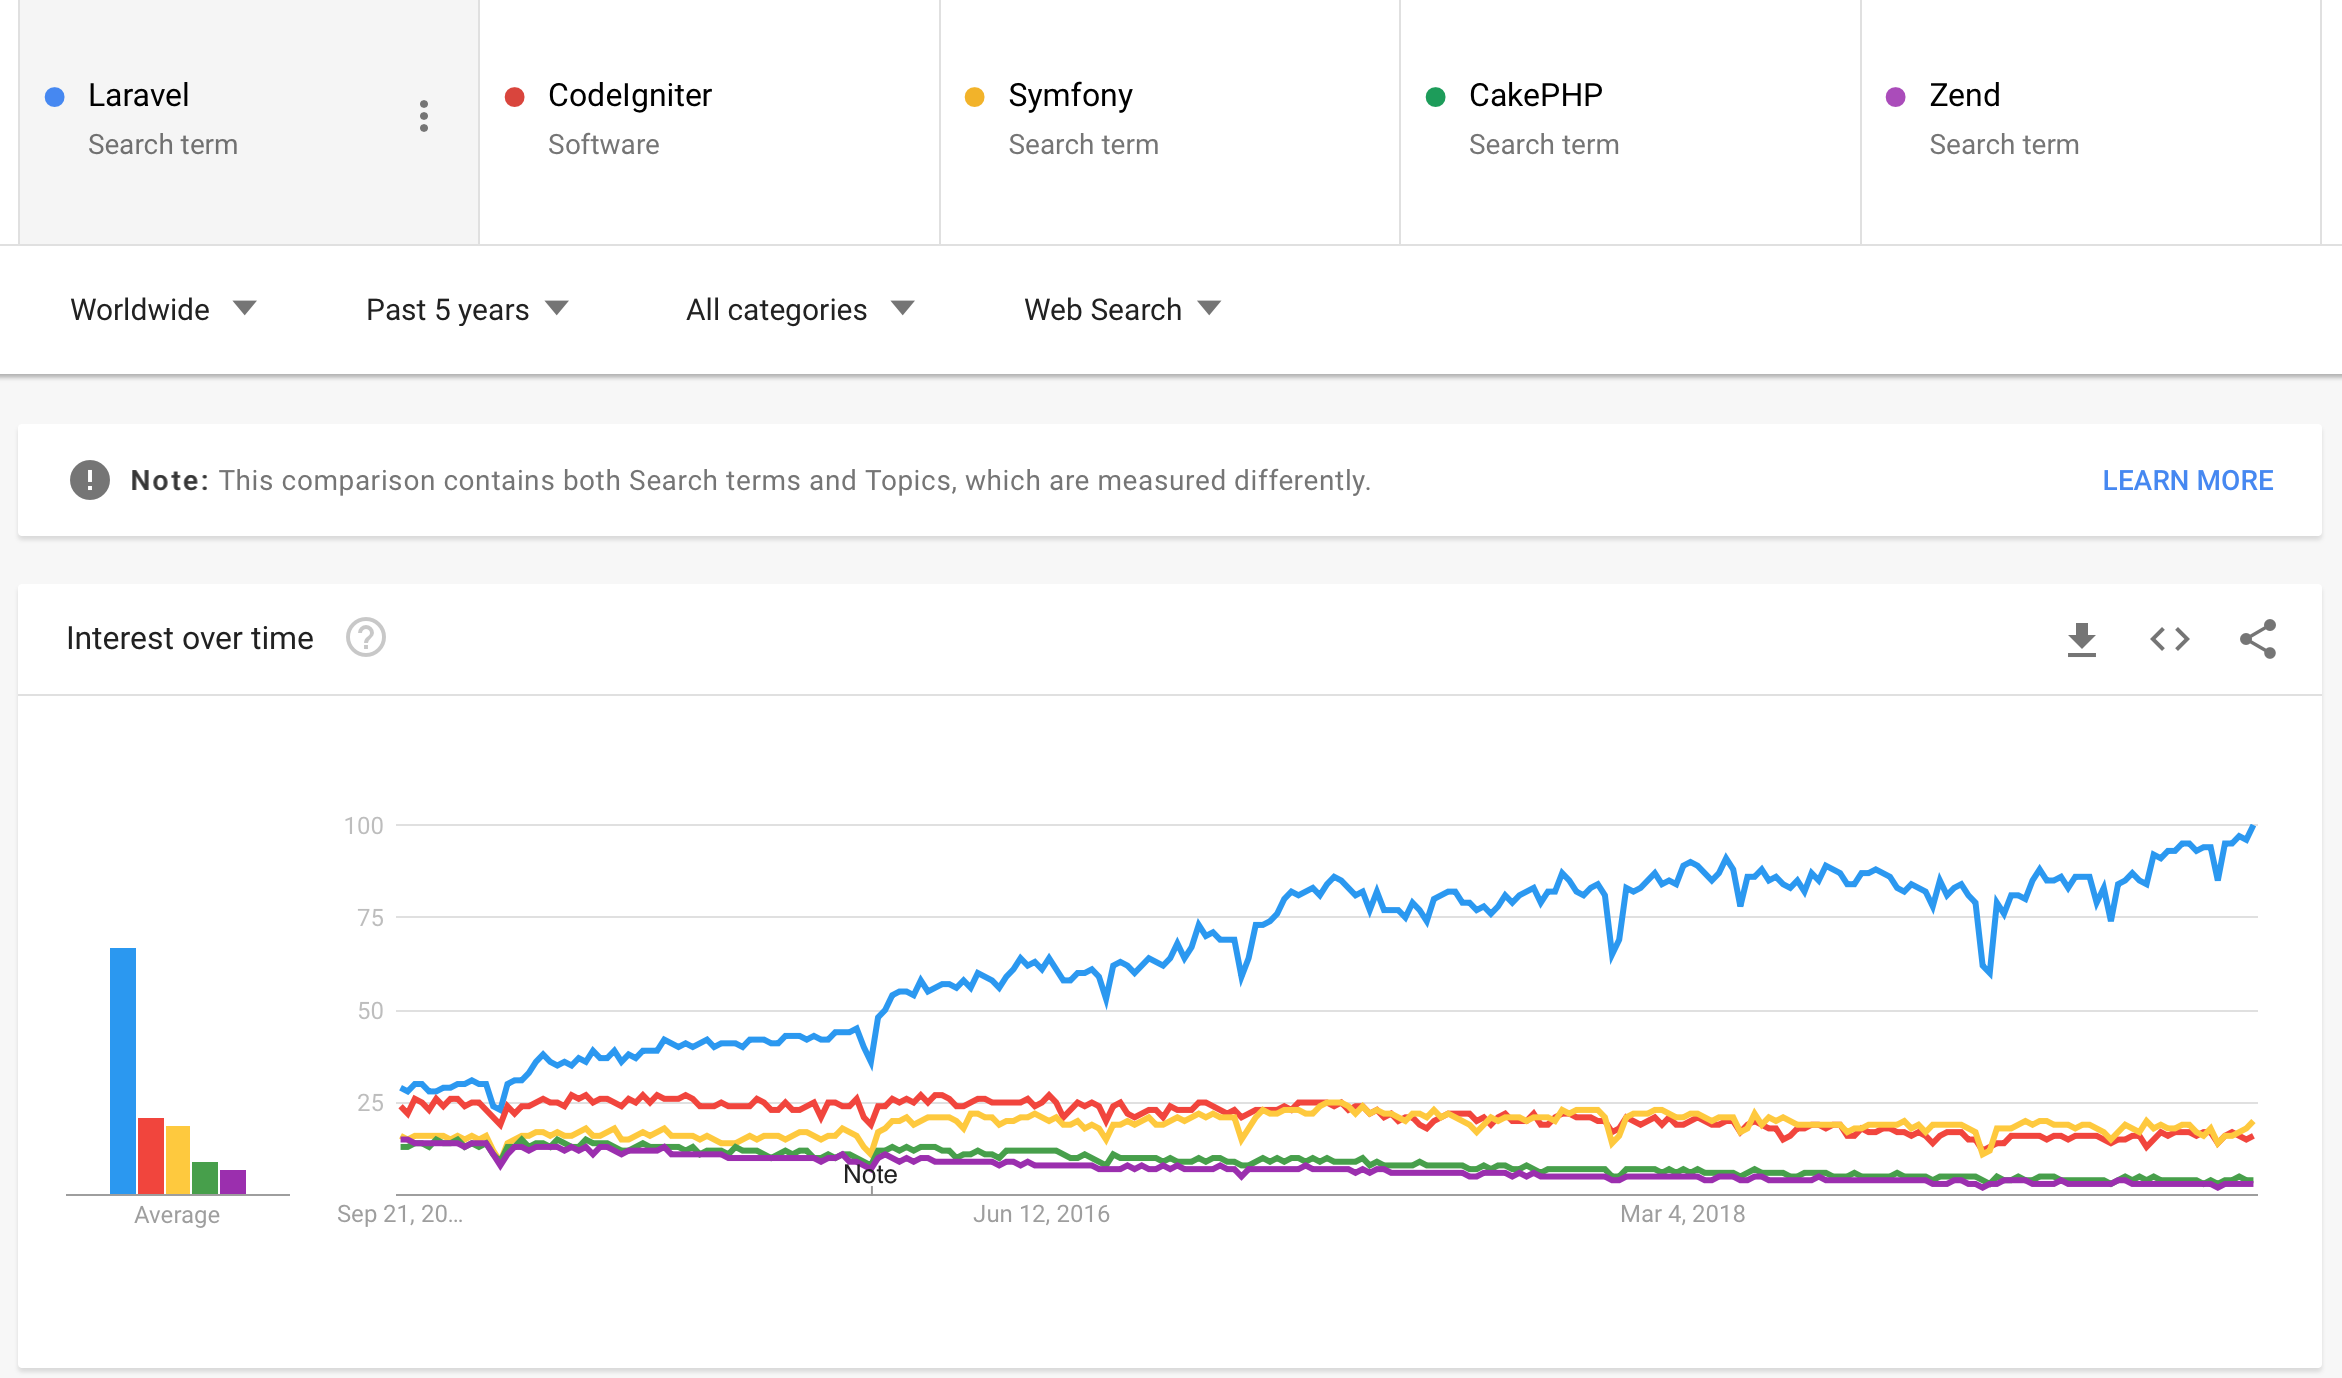Open help for Interest over time
Viewport: 2342px width, 1378px height.
pyautogui.click(x=366, y=638)
